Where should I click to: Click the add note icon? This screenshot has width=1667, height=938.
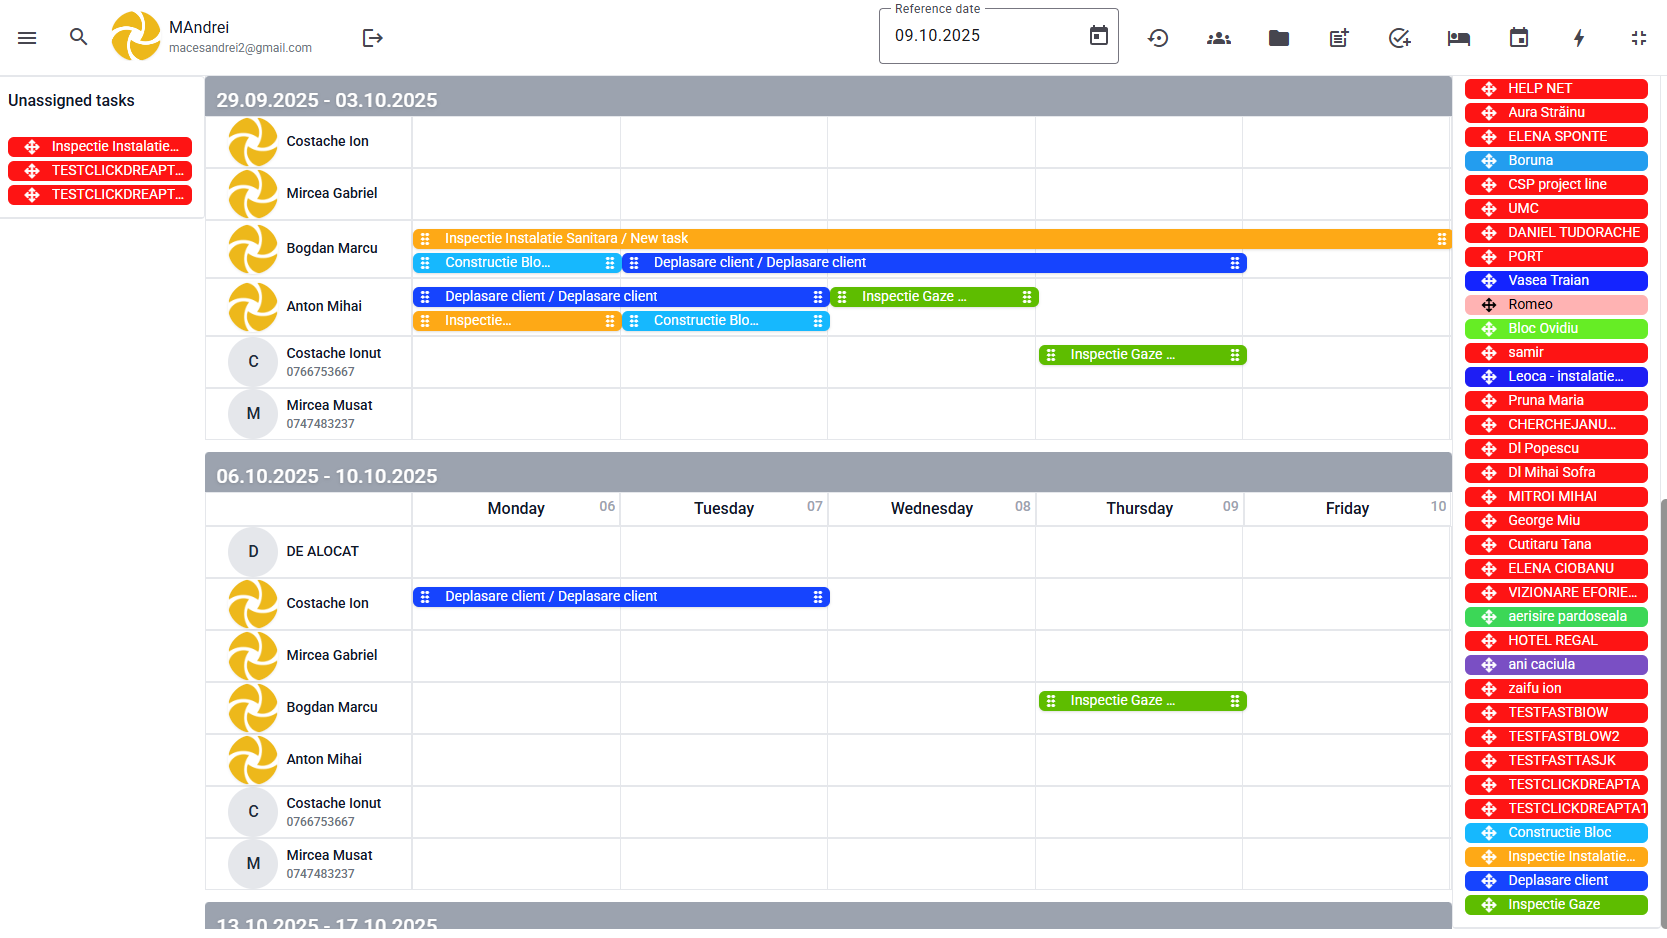pos(1338,38)
